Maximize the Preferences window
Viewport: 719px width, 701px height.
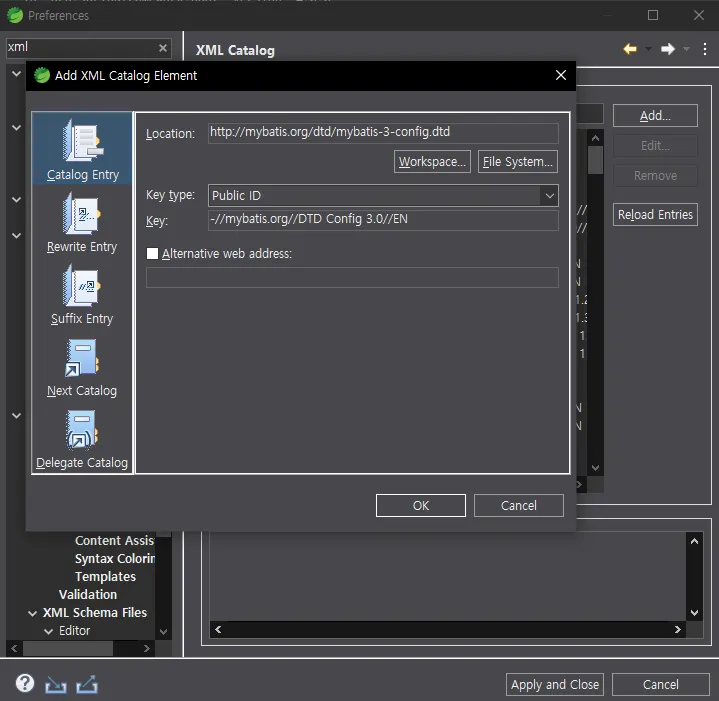tap(653, 15)
